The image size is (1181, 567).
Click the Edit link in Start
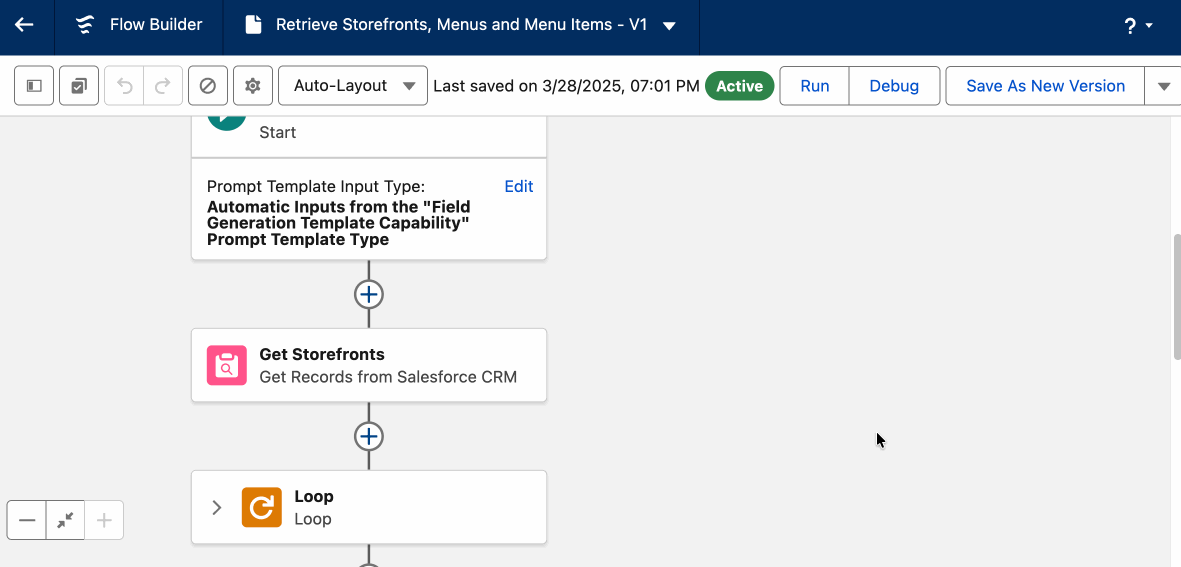518,186
